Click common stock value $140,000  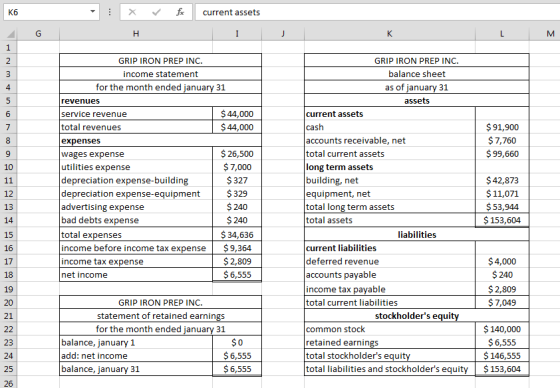[x=502, y=329]
